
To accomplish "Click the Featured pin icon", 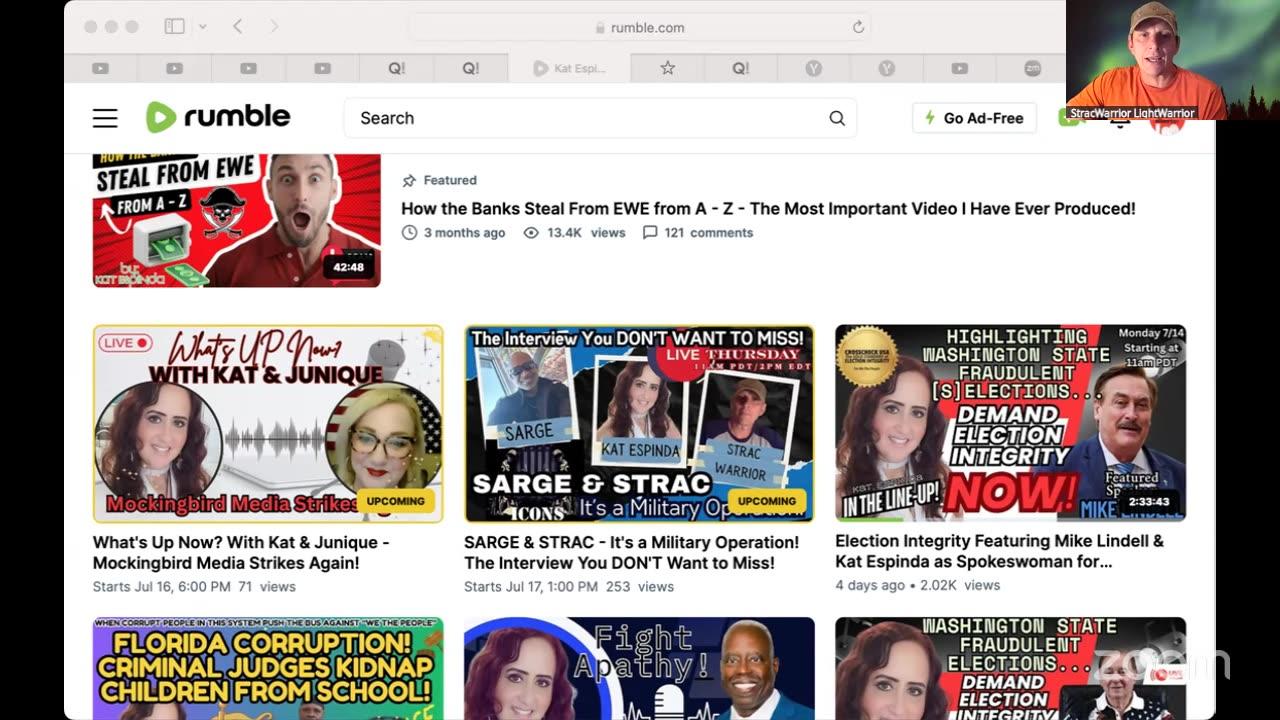I will (x=409, y=181).
